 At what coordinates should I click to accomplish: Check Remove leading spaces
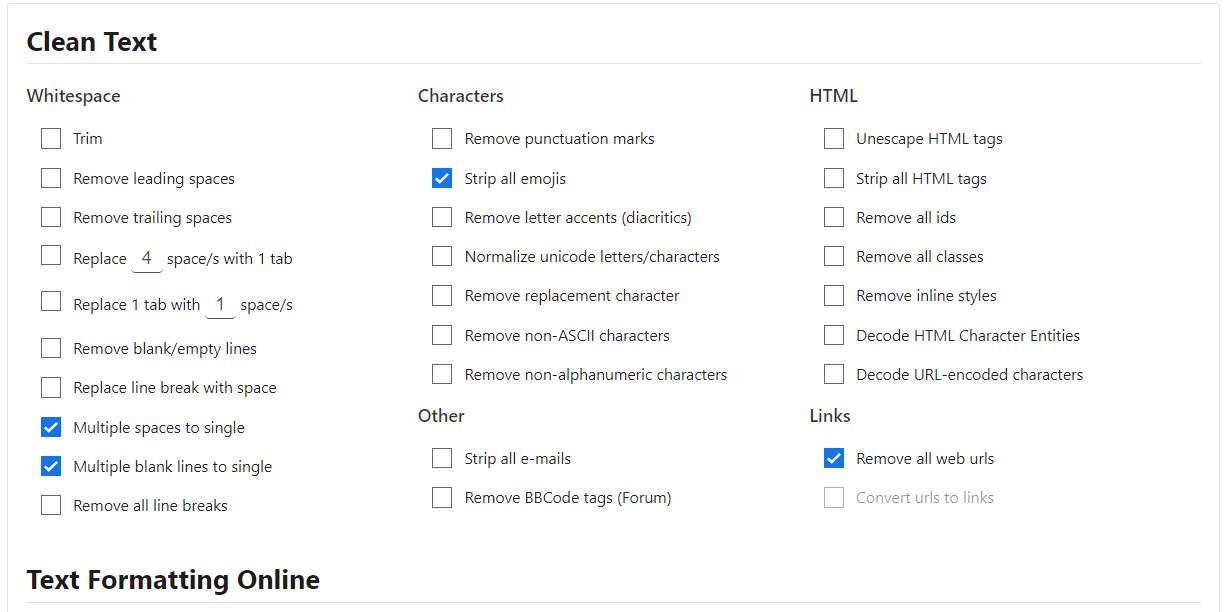(x=51, y=178)
